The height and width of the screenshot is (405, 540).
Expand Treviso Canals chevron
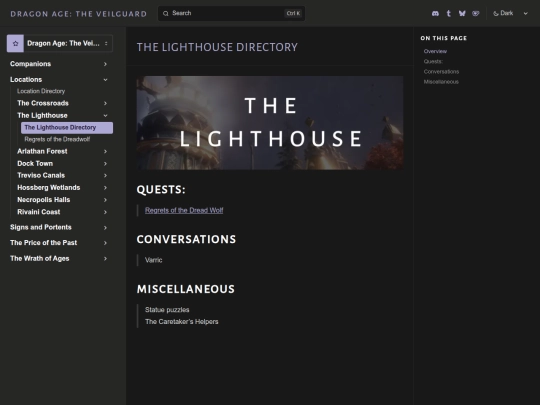click(105, 176)
